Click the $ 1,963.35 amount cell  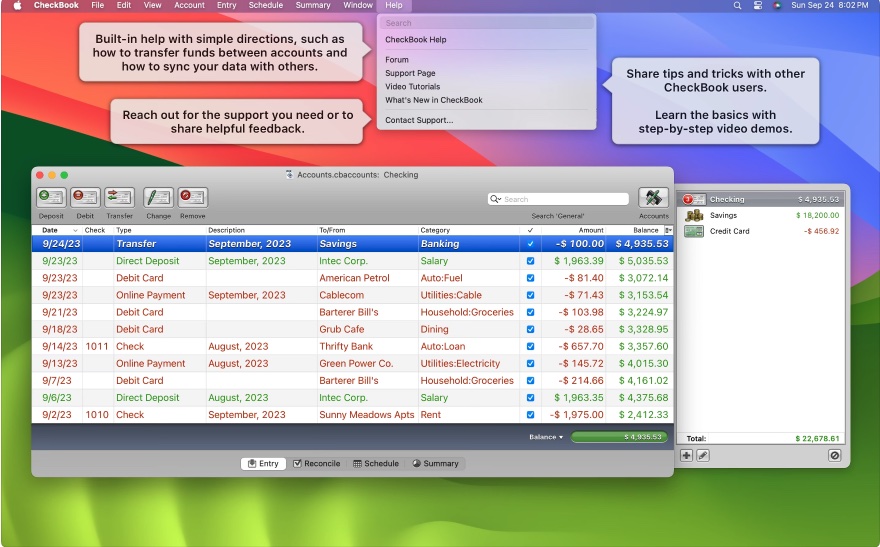tap(579, 398)
